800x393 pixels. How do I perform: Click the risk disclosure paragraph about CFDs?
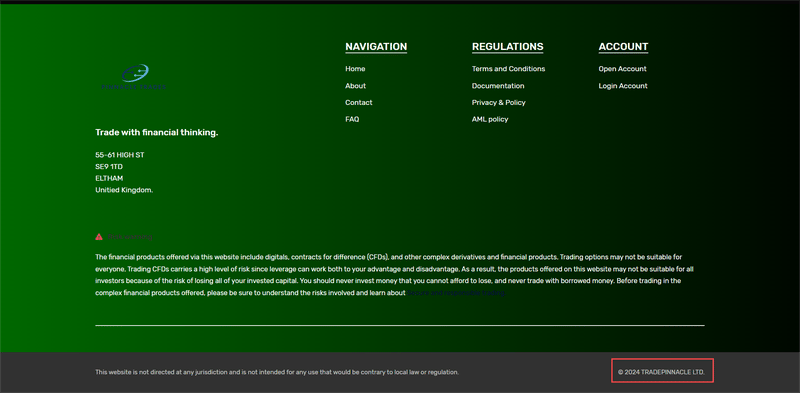pyautogui.click(x=394, y=275)
